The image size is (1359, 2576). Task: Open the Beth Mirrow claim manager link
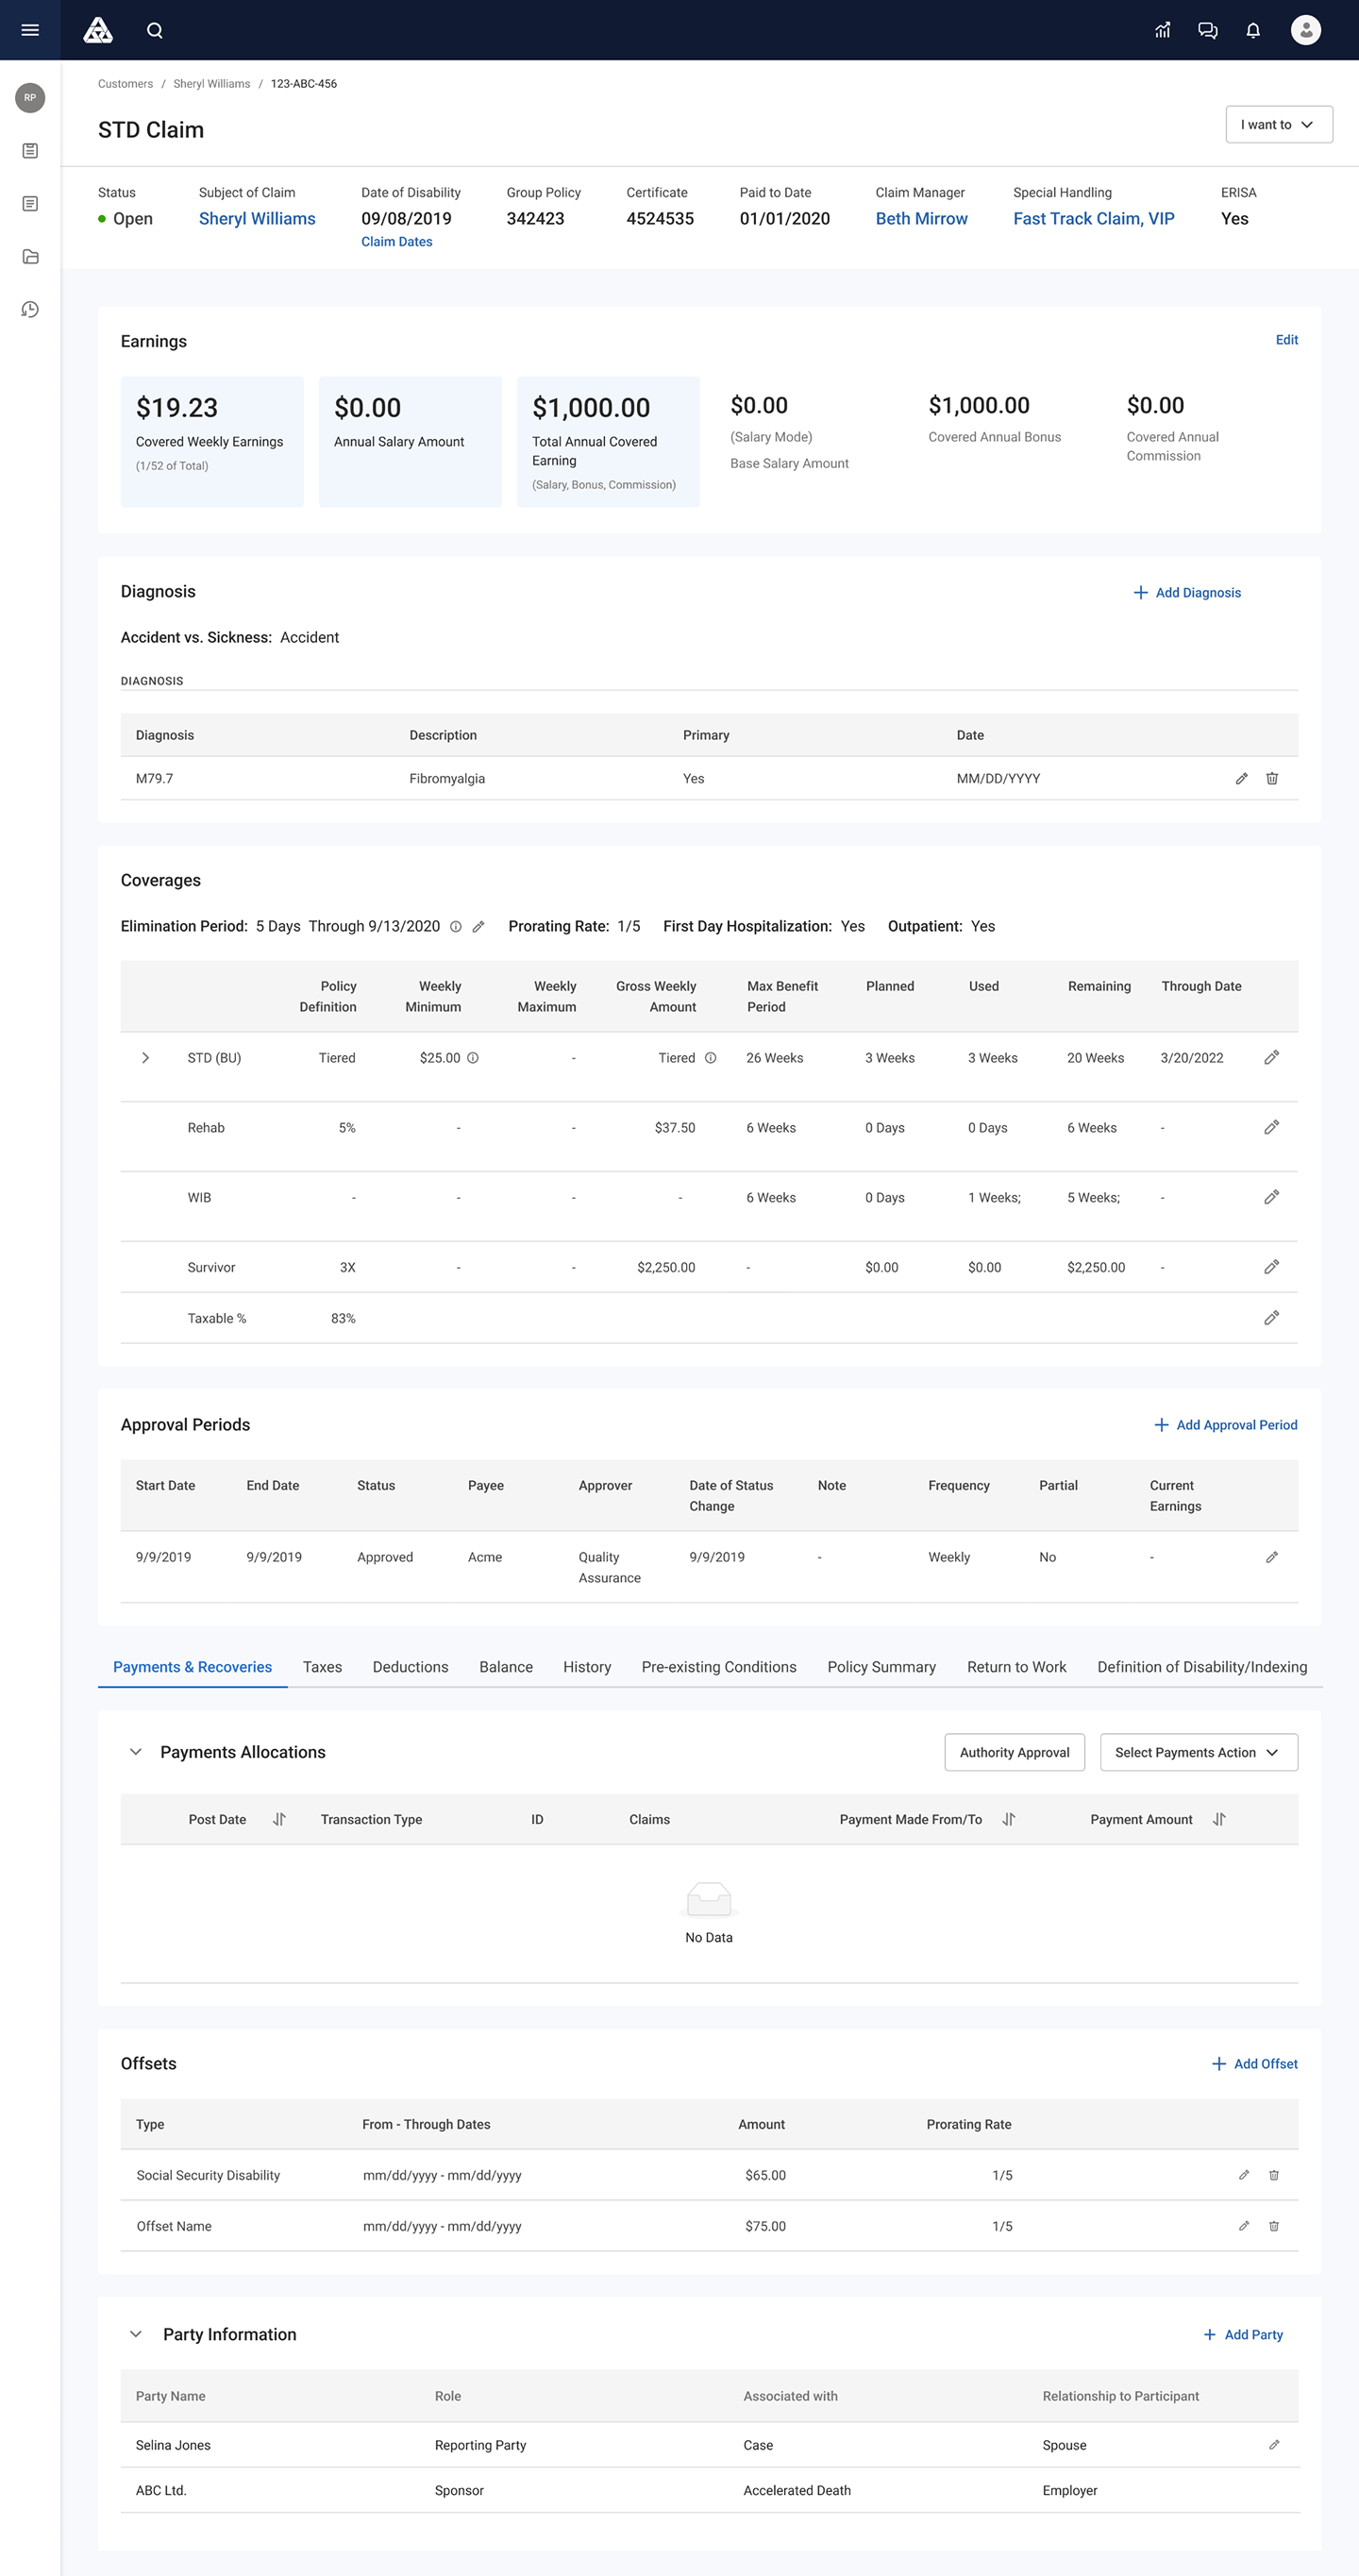921,219
